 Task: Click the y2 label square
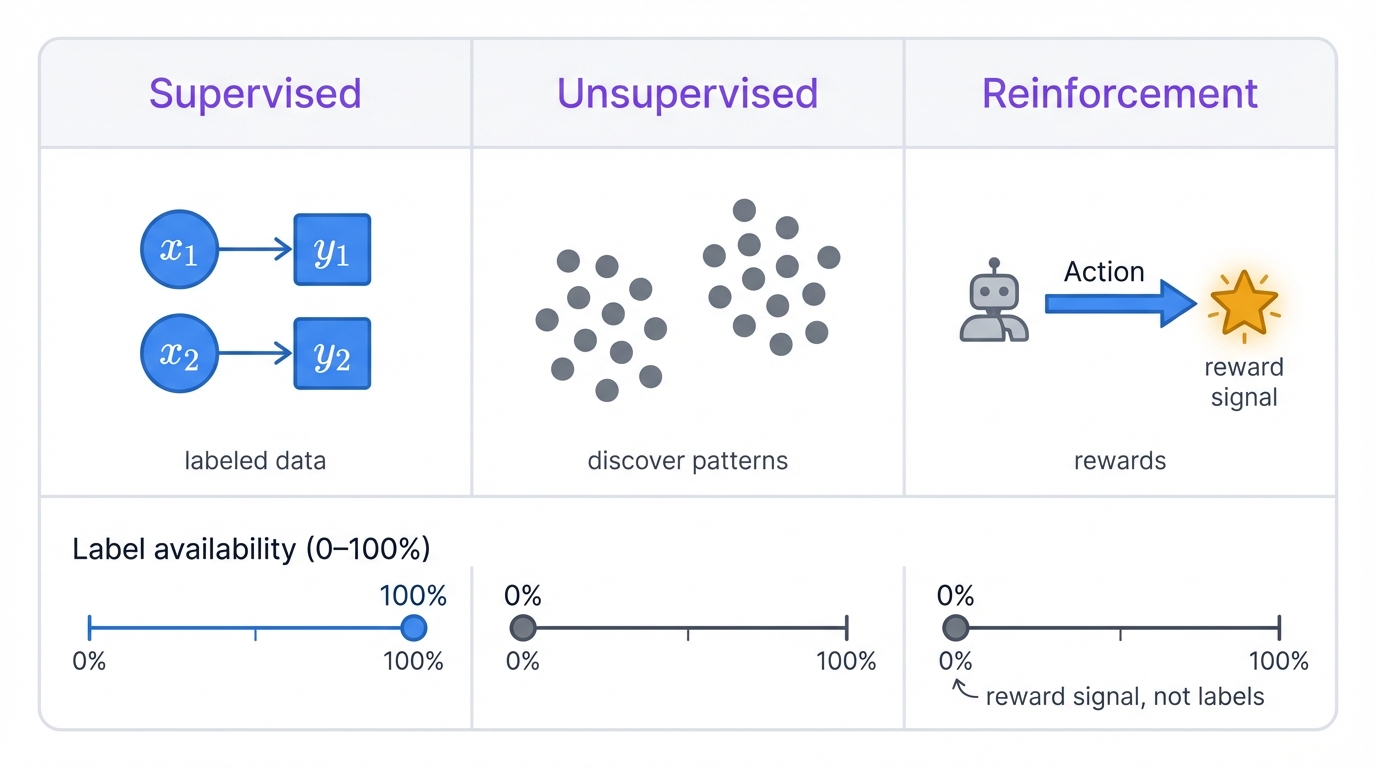click(x=332, y=354)
